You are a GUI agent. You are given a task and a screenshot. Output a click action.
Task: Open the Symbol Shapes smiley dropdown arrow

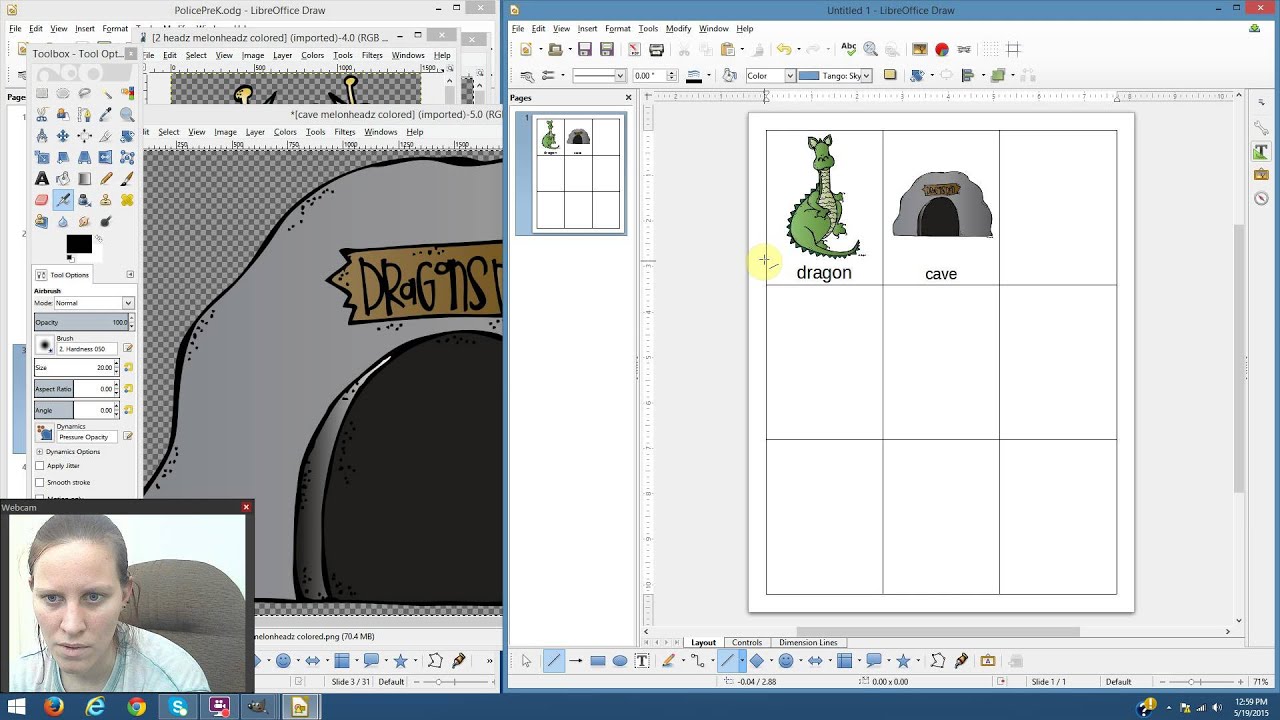799,661
